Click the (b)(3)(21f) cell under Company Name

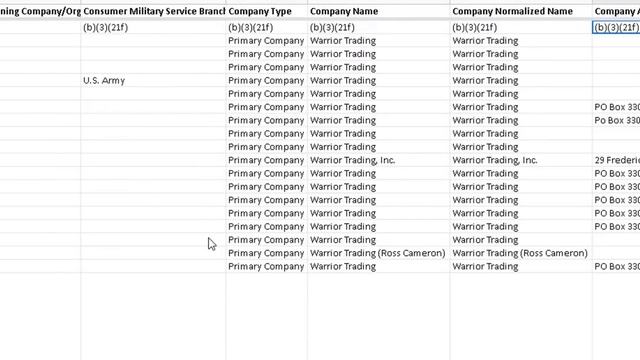point(378,27)
